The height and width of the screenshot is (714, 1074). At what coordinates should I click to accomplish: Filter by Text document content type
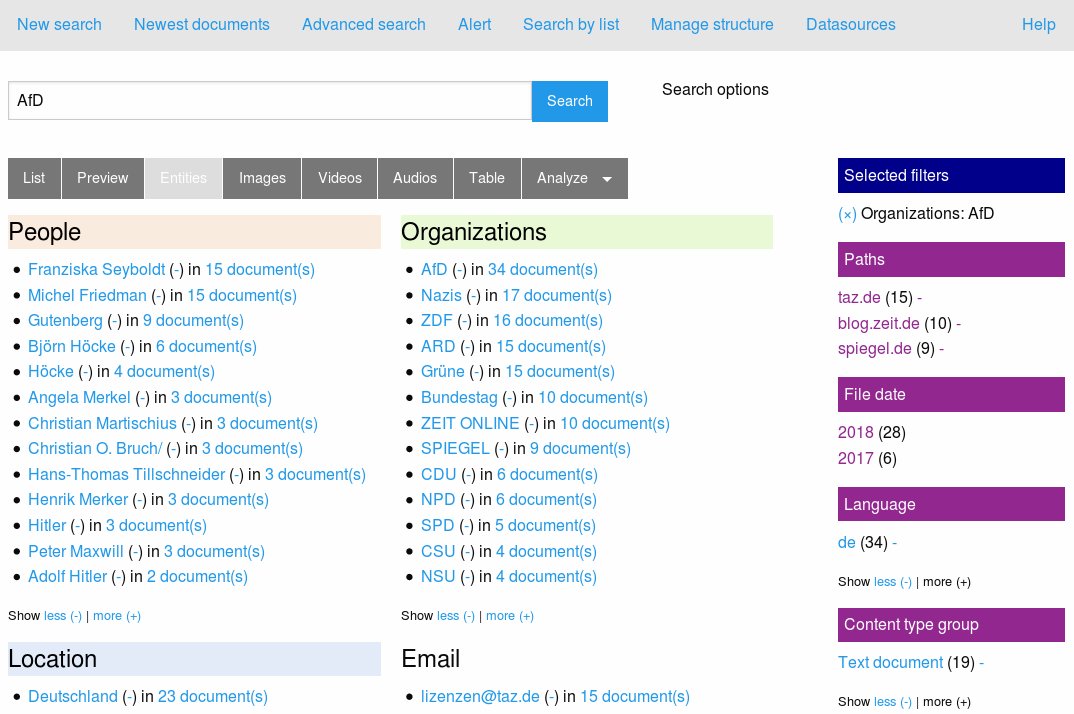pos(890,663)
